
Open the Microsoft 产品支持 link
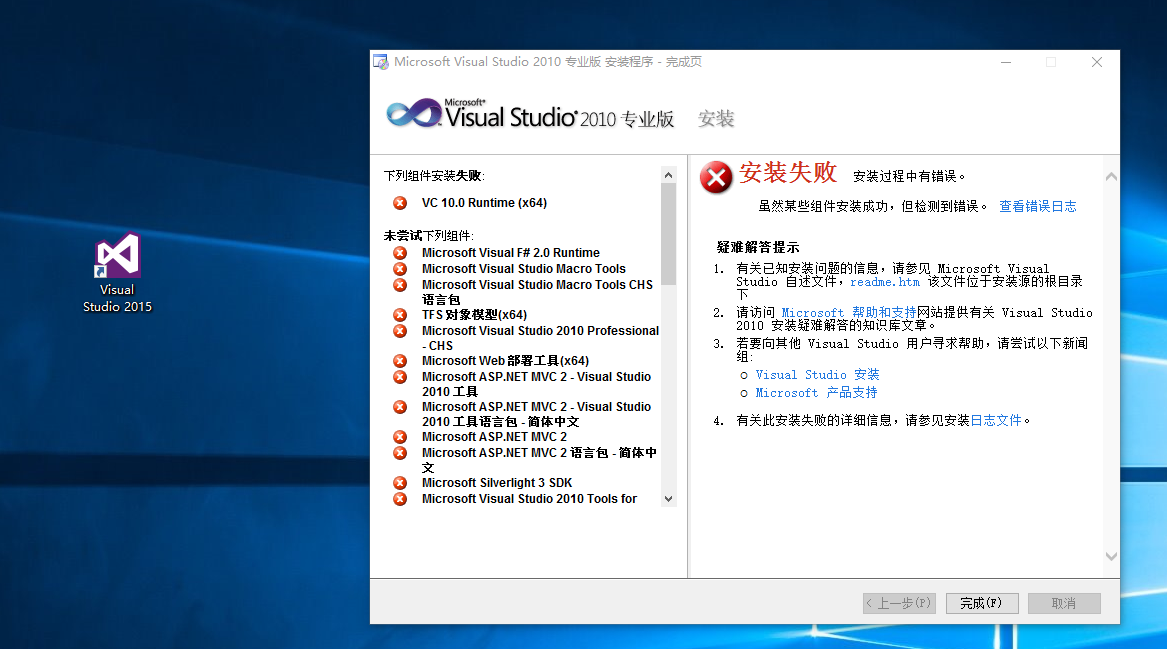[x=816, y=392]
